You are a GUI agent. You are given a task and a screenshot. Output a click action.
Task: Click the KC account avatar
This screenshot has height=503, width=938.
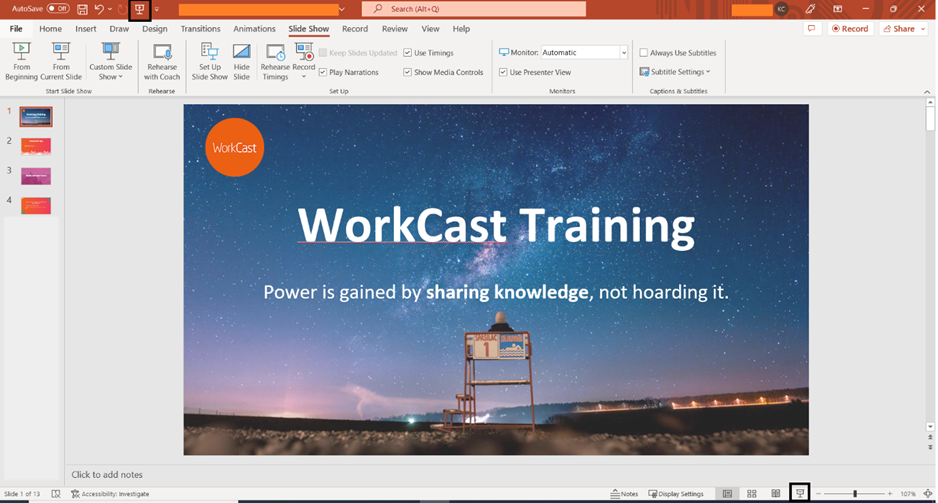click(x=781, y=9)
